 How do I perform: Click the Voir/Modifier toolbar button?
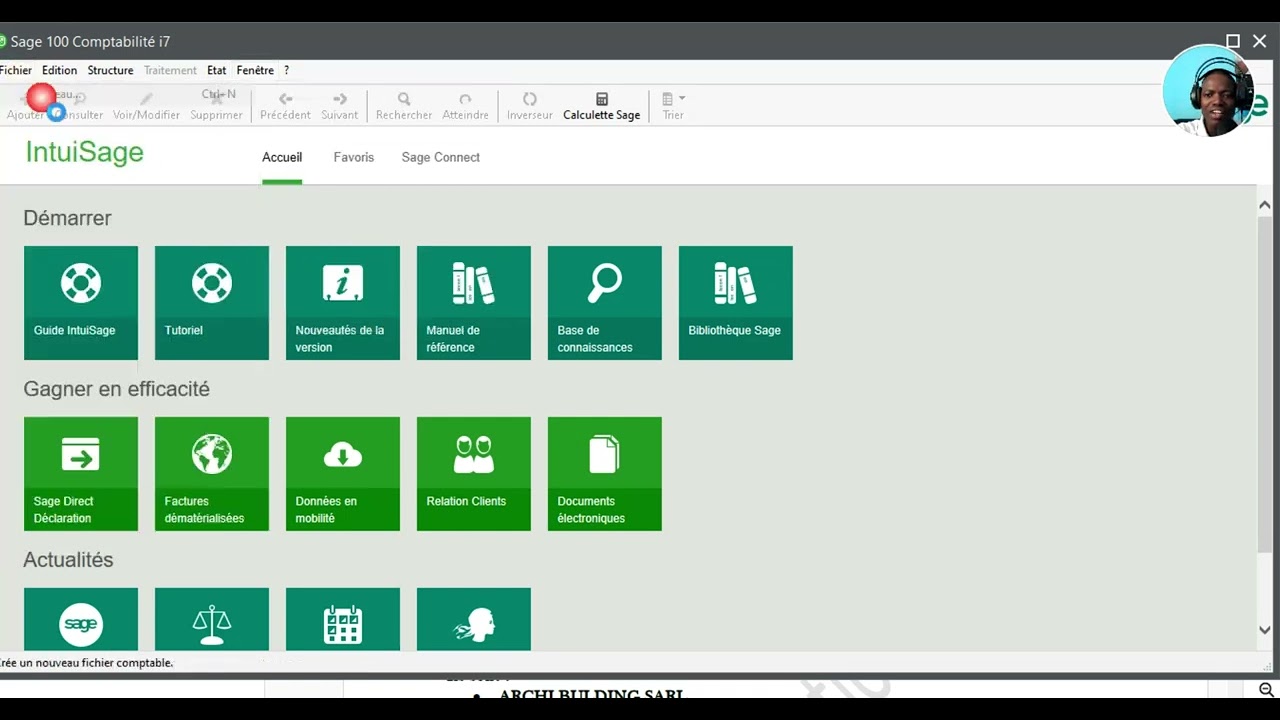pos(146,106)
